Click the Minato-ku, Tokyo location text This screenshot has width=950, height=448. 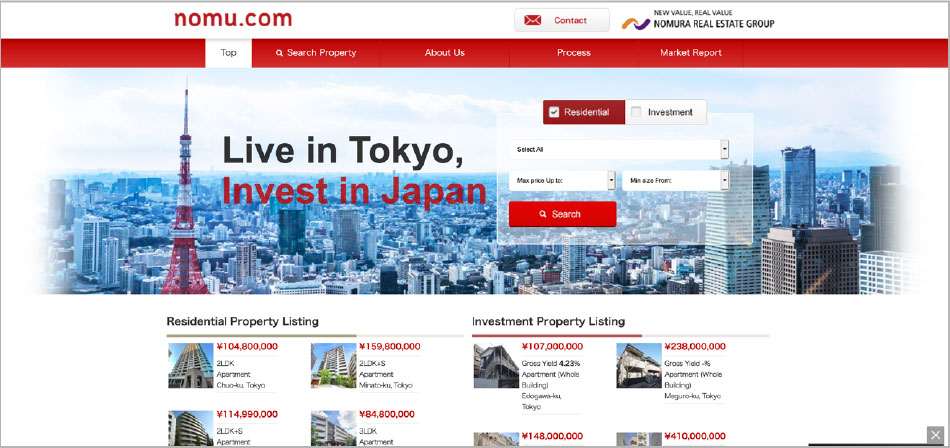385,386
